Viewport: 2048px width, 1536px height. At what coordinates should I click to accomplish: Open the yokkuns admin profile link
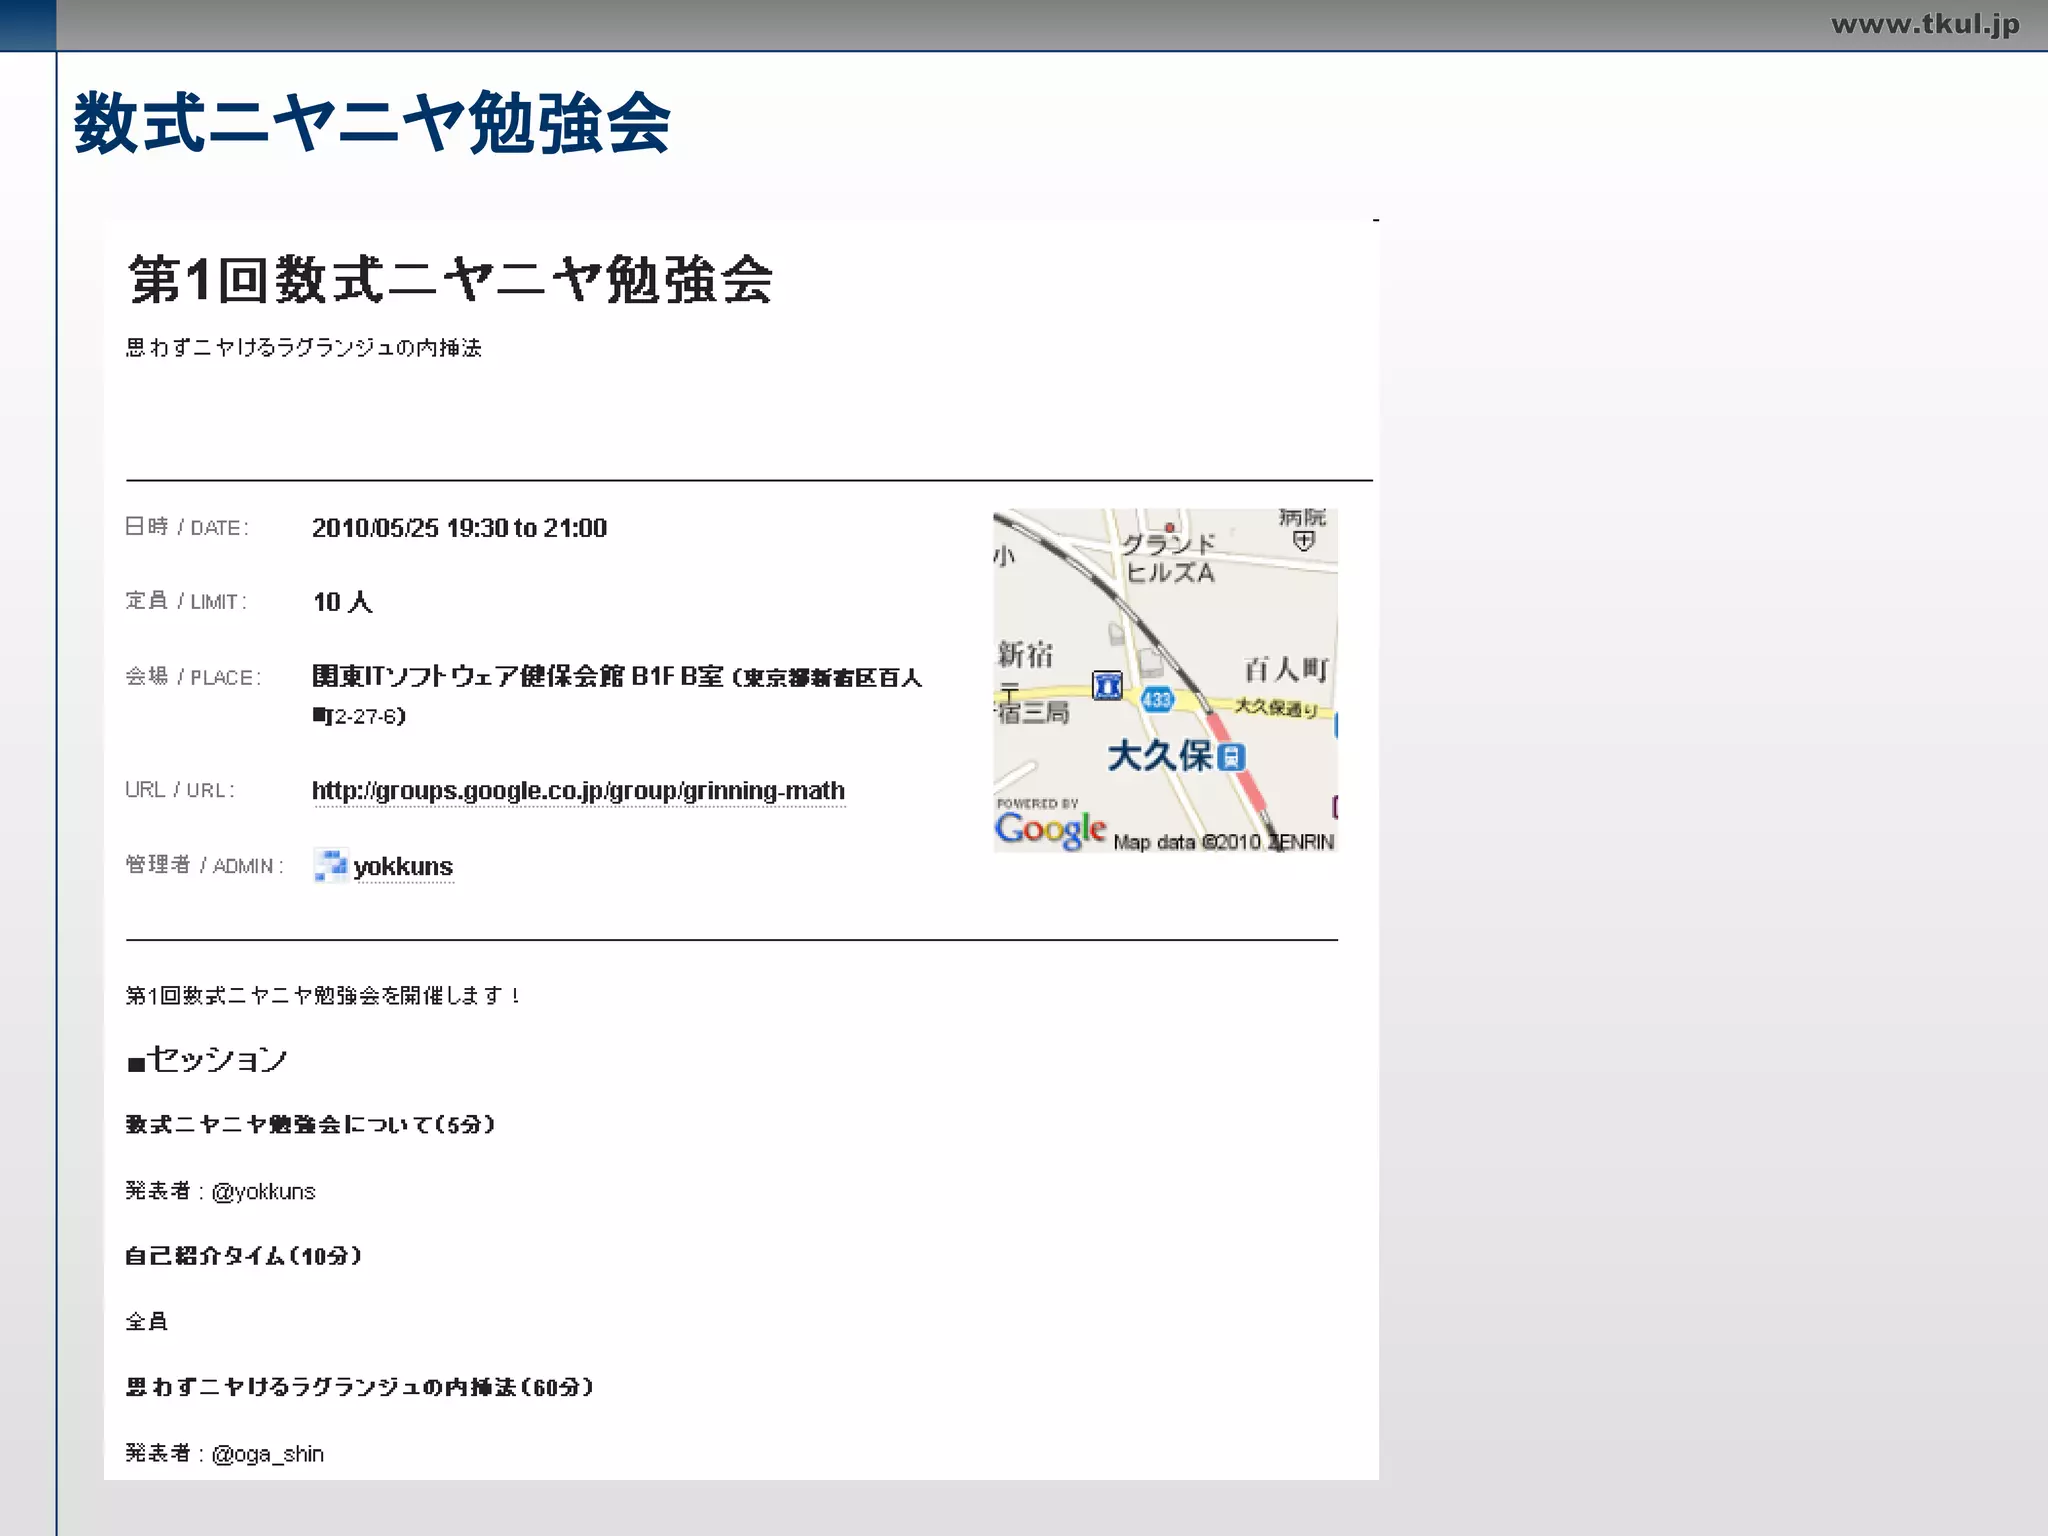click(x=403, y=866)
